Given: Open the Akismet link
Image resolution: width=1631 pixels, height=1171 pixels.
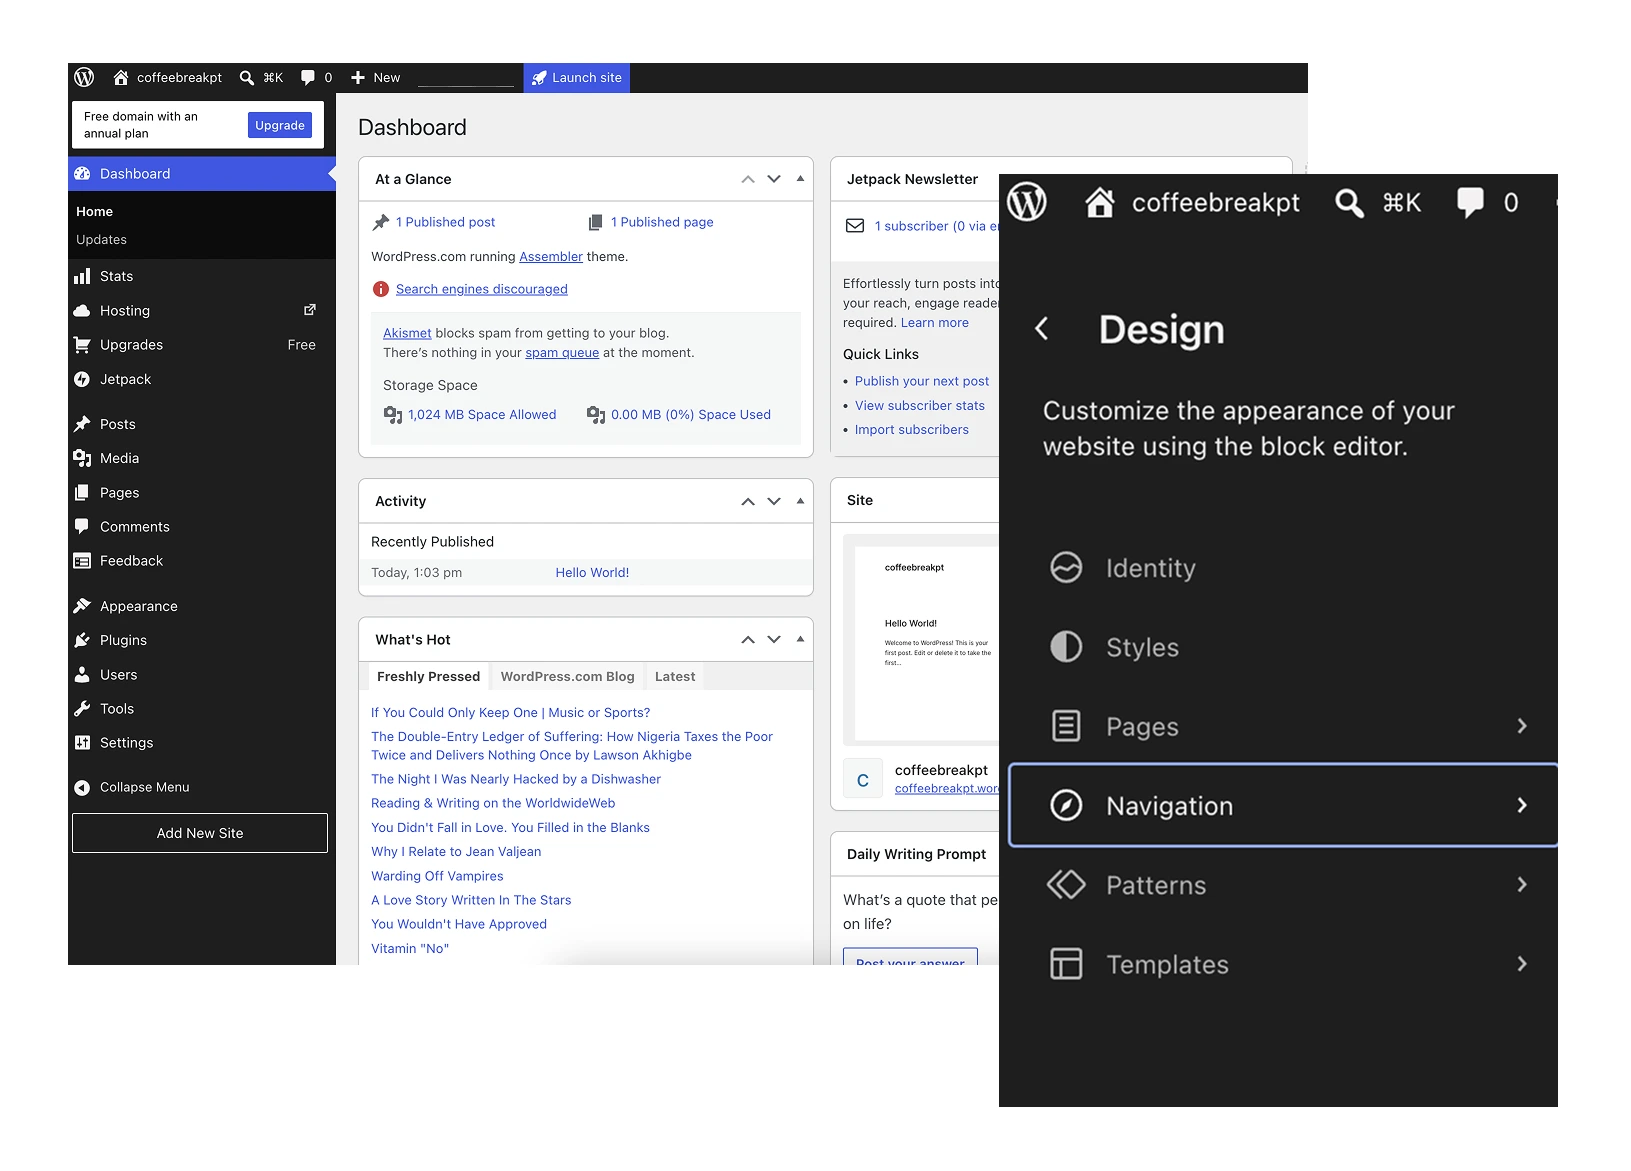Looking at the screenshot, I should click(407, 333).
